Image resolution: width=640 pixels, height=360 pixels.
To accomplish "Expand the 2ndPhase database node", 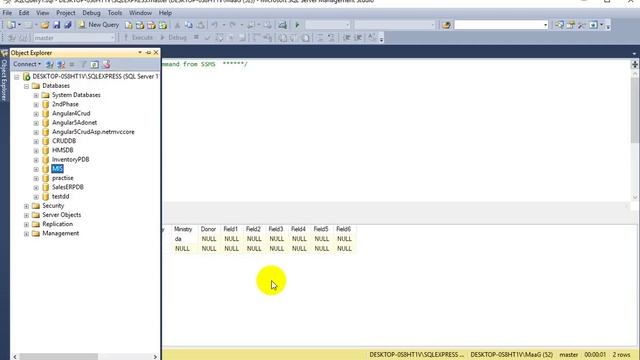I will tap(36, 104).
